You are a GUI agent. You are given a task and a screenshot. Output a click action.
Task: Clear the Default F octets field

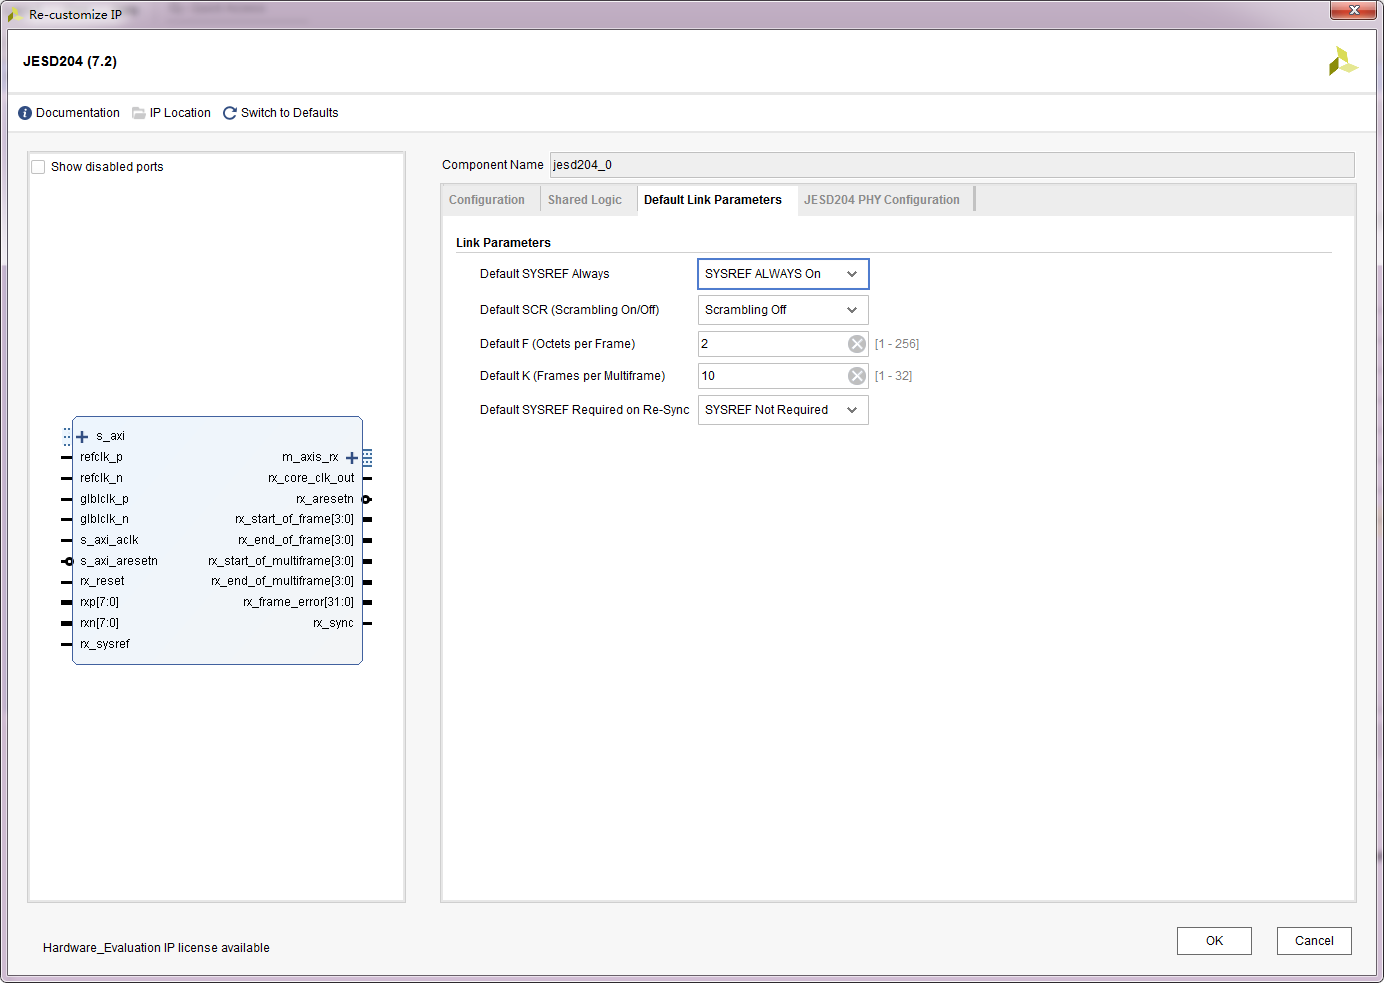coord(857,344)
